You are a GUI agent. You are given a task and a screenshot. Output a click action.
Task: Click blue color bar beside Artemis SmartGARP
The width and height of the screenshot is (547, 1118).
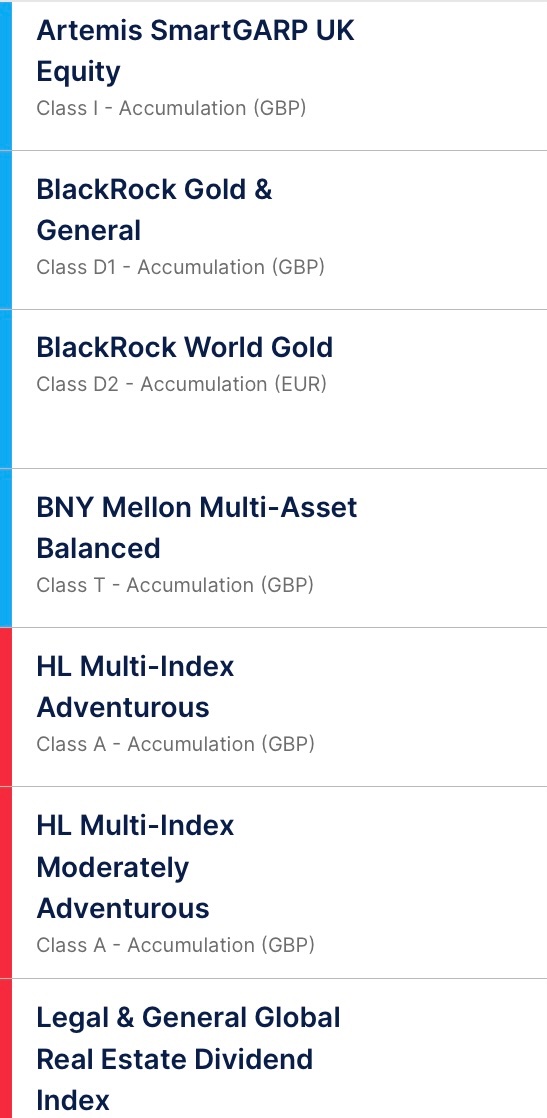click(6, 76)
